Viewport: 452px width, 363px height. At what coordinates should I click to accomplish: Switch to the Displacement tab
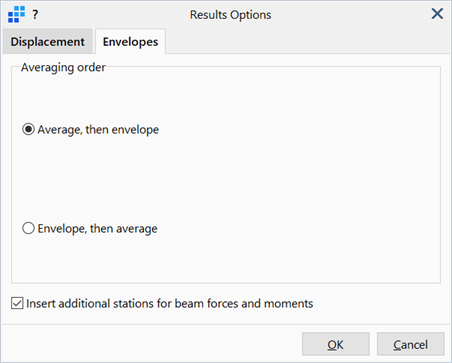pos(47,42)
